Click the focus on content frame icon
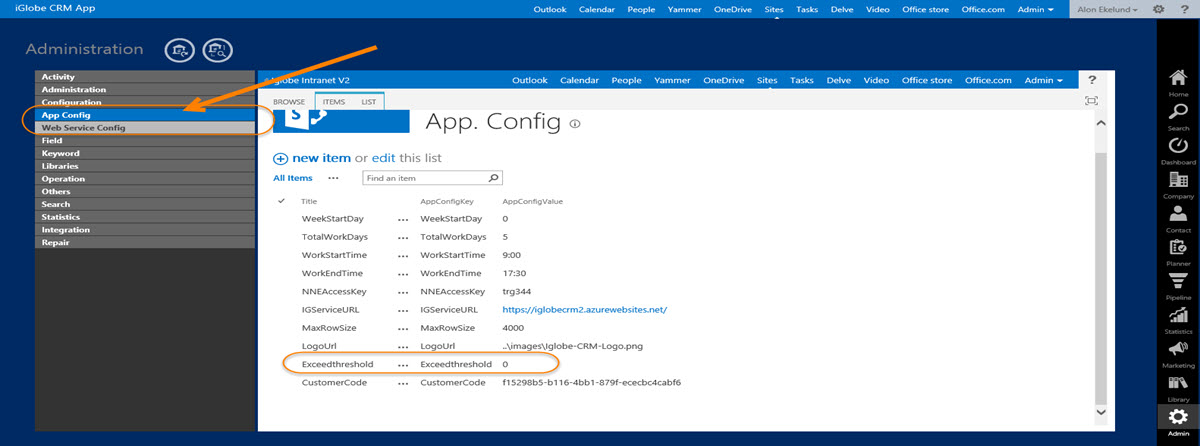The width and height of the screenshot is (1200, 446). (1091, 101)
